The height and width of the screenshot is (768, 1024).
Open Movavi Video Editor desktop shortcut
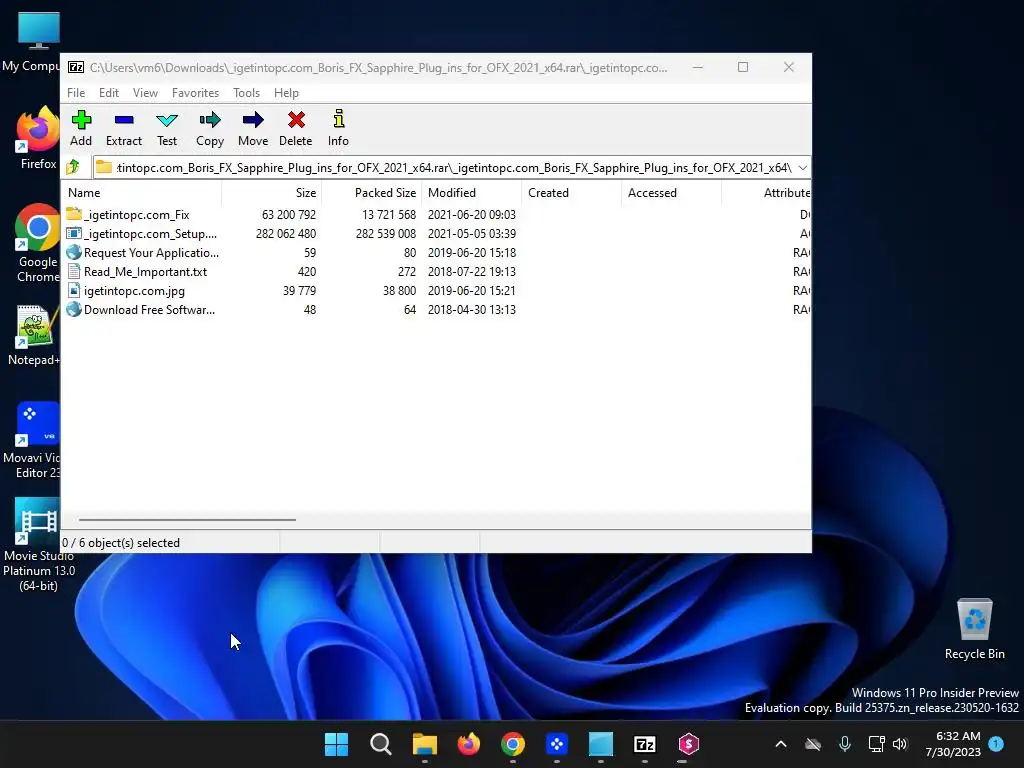click(x=34, y=439)
